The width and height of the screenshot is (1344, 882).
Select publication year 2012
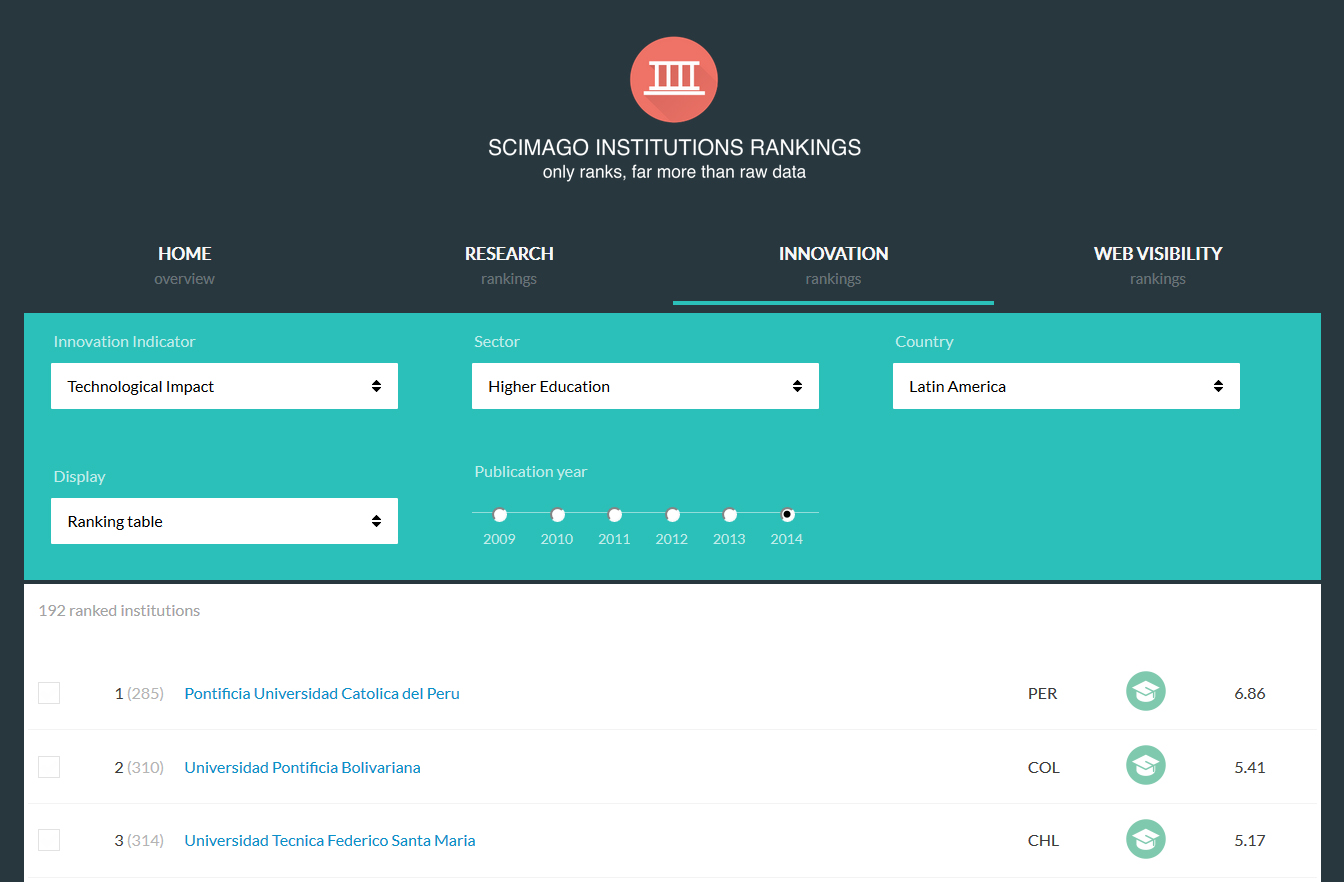[x=673, y=515]
